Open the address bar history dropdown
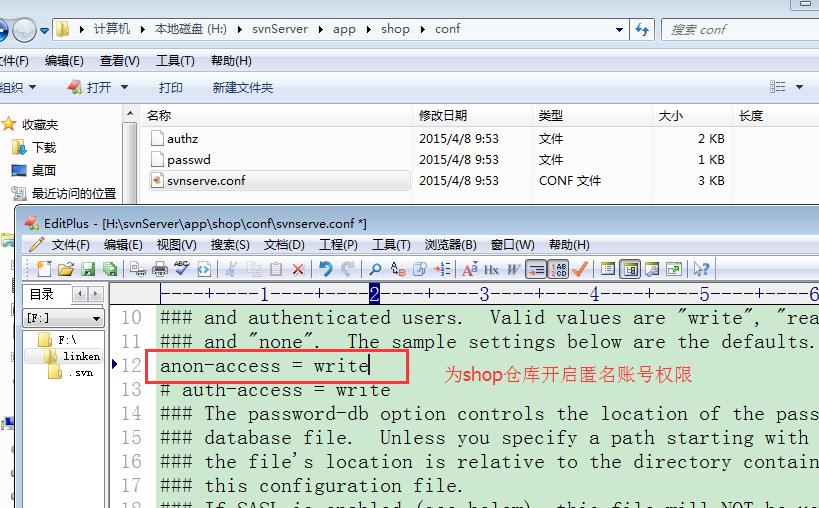Screen dimensions: 819x508 pos(619,30)
